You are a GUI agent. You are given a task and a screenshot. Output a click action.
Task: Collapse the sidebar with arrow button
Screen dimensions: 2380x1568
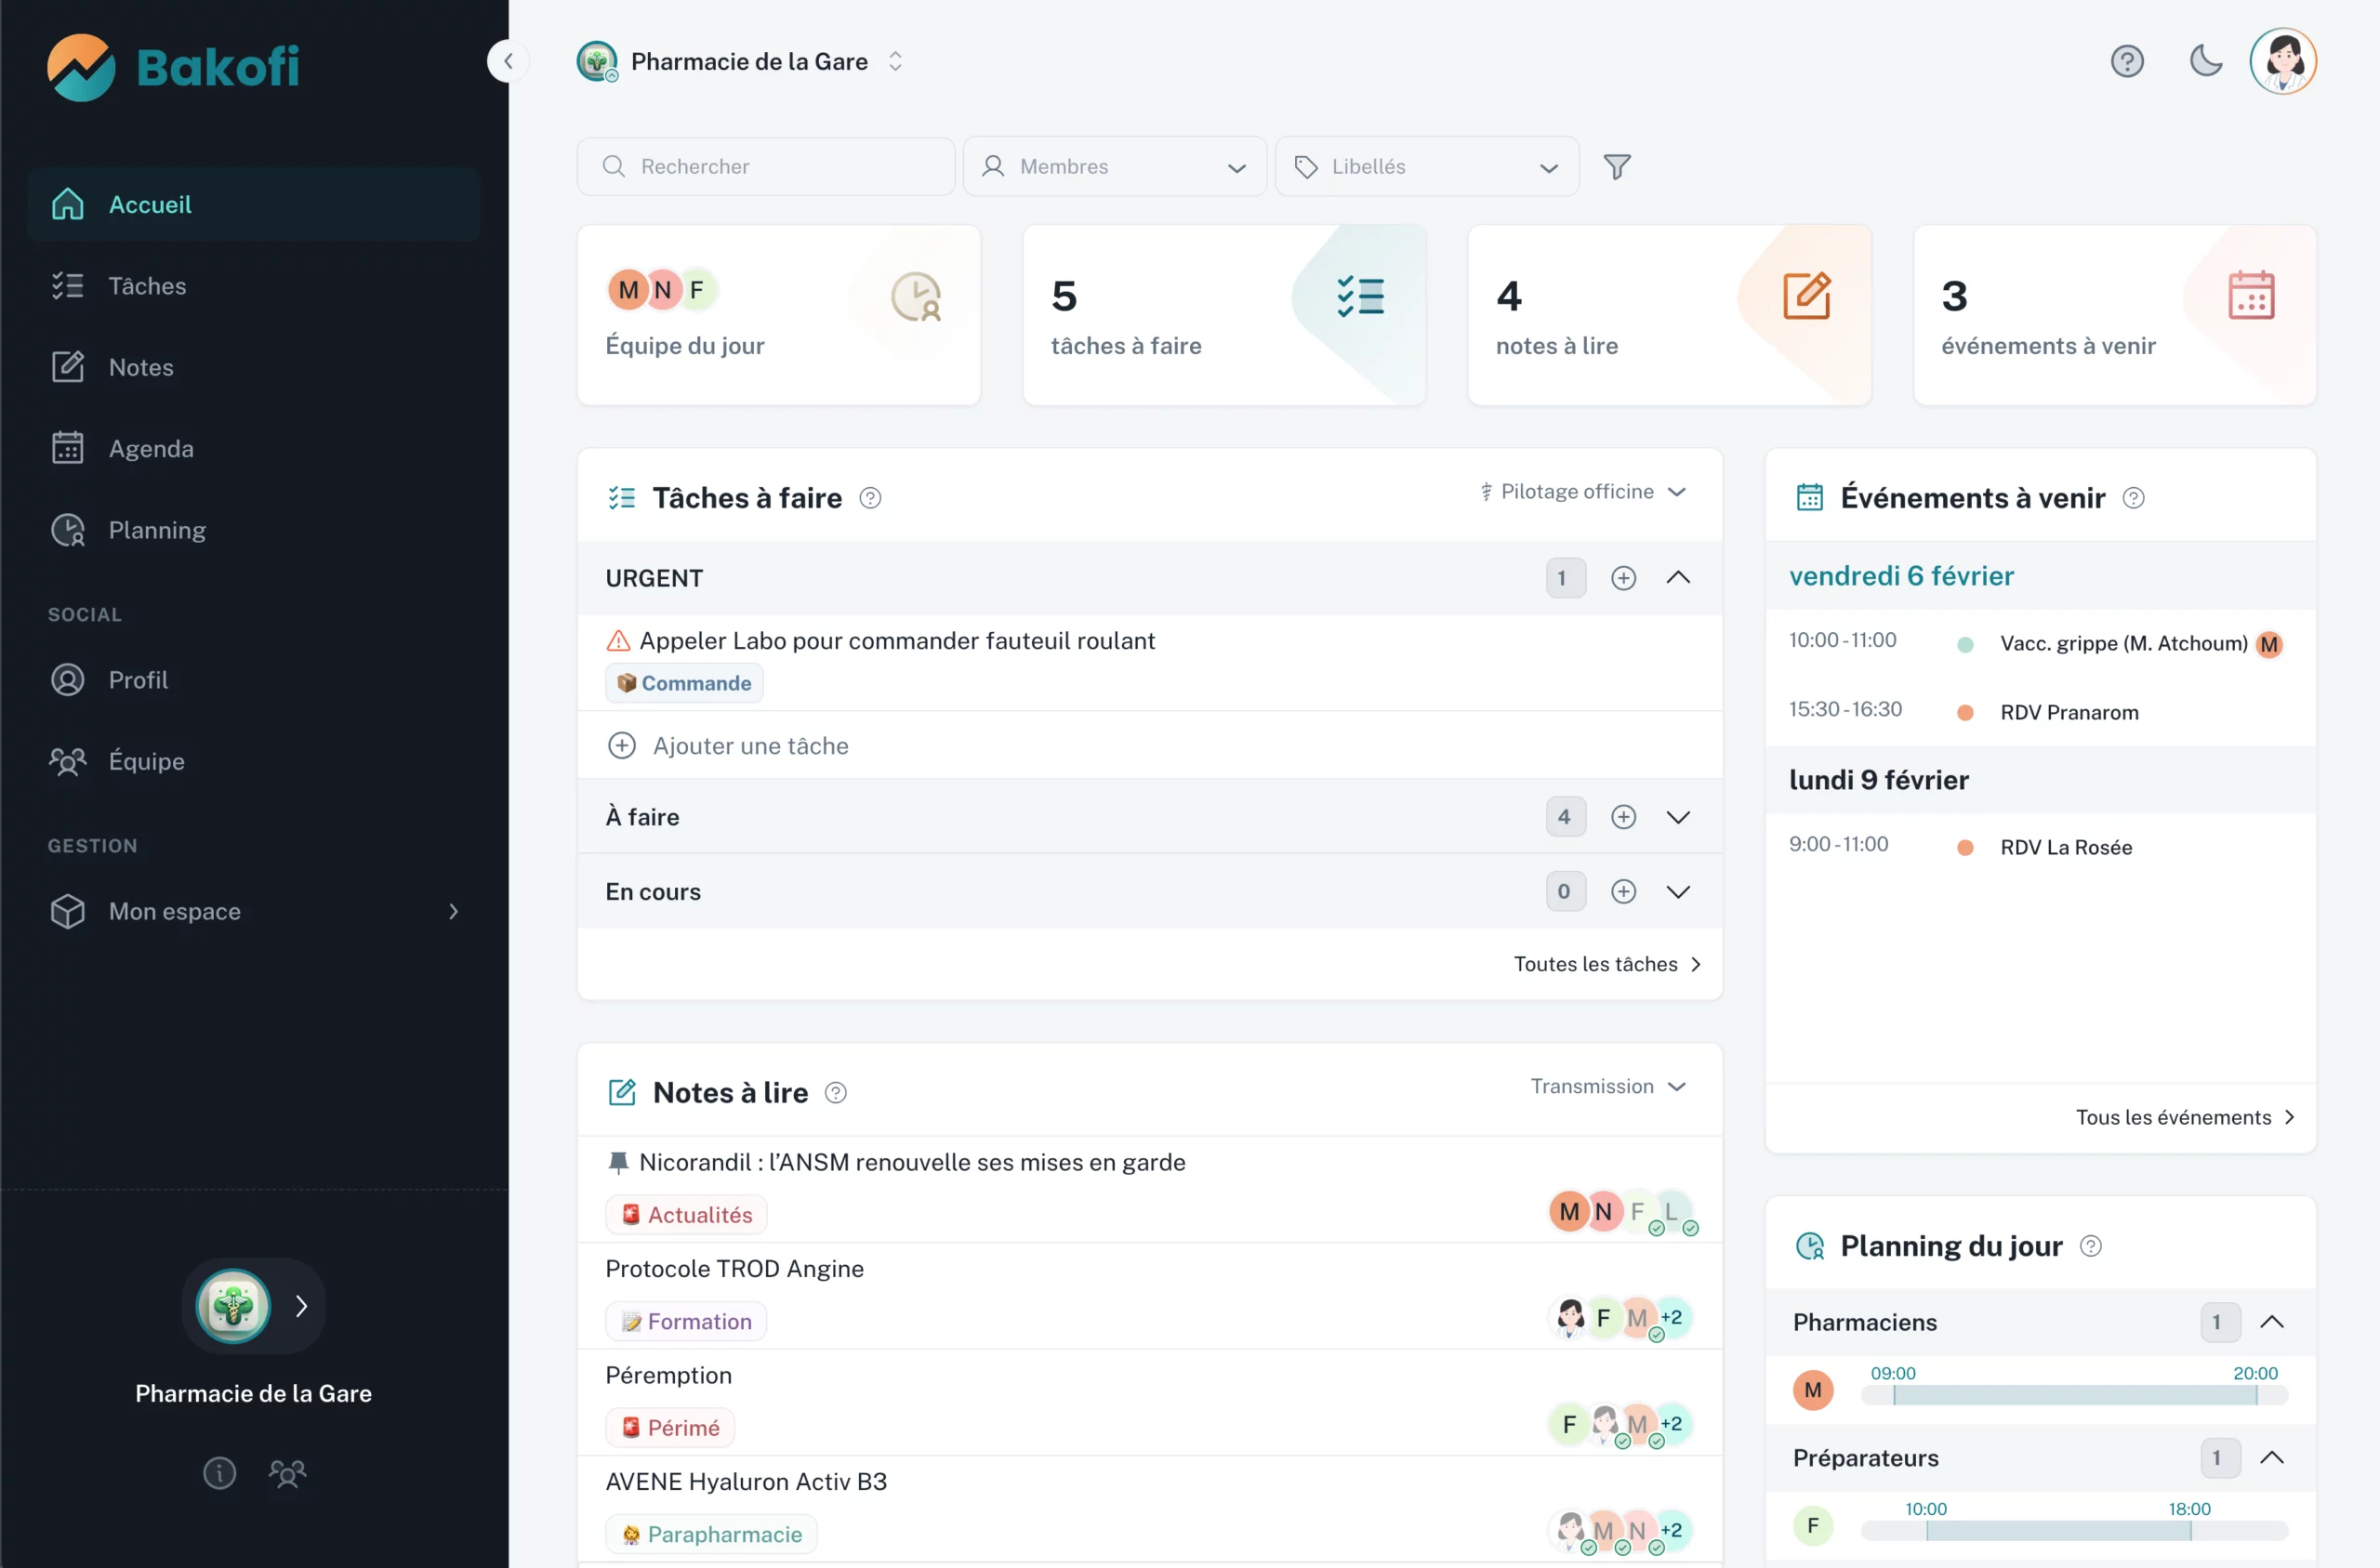(508, 61)
